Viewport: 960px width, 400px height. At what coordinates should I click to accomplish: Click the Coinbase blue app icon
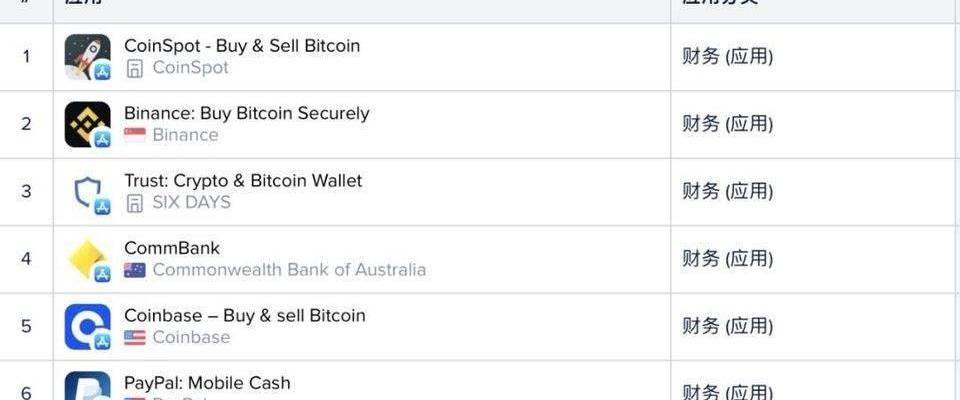pos(87,327)
